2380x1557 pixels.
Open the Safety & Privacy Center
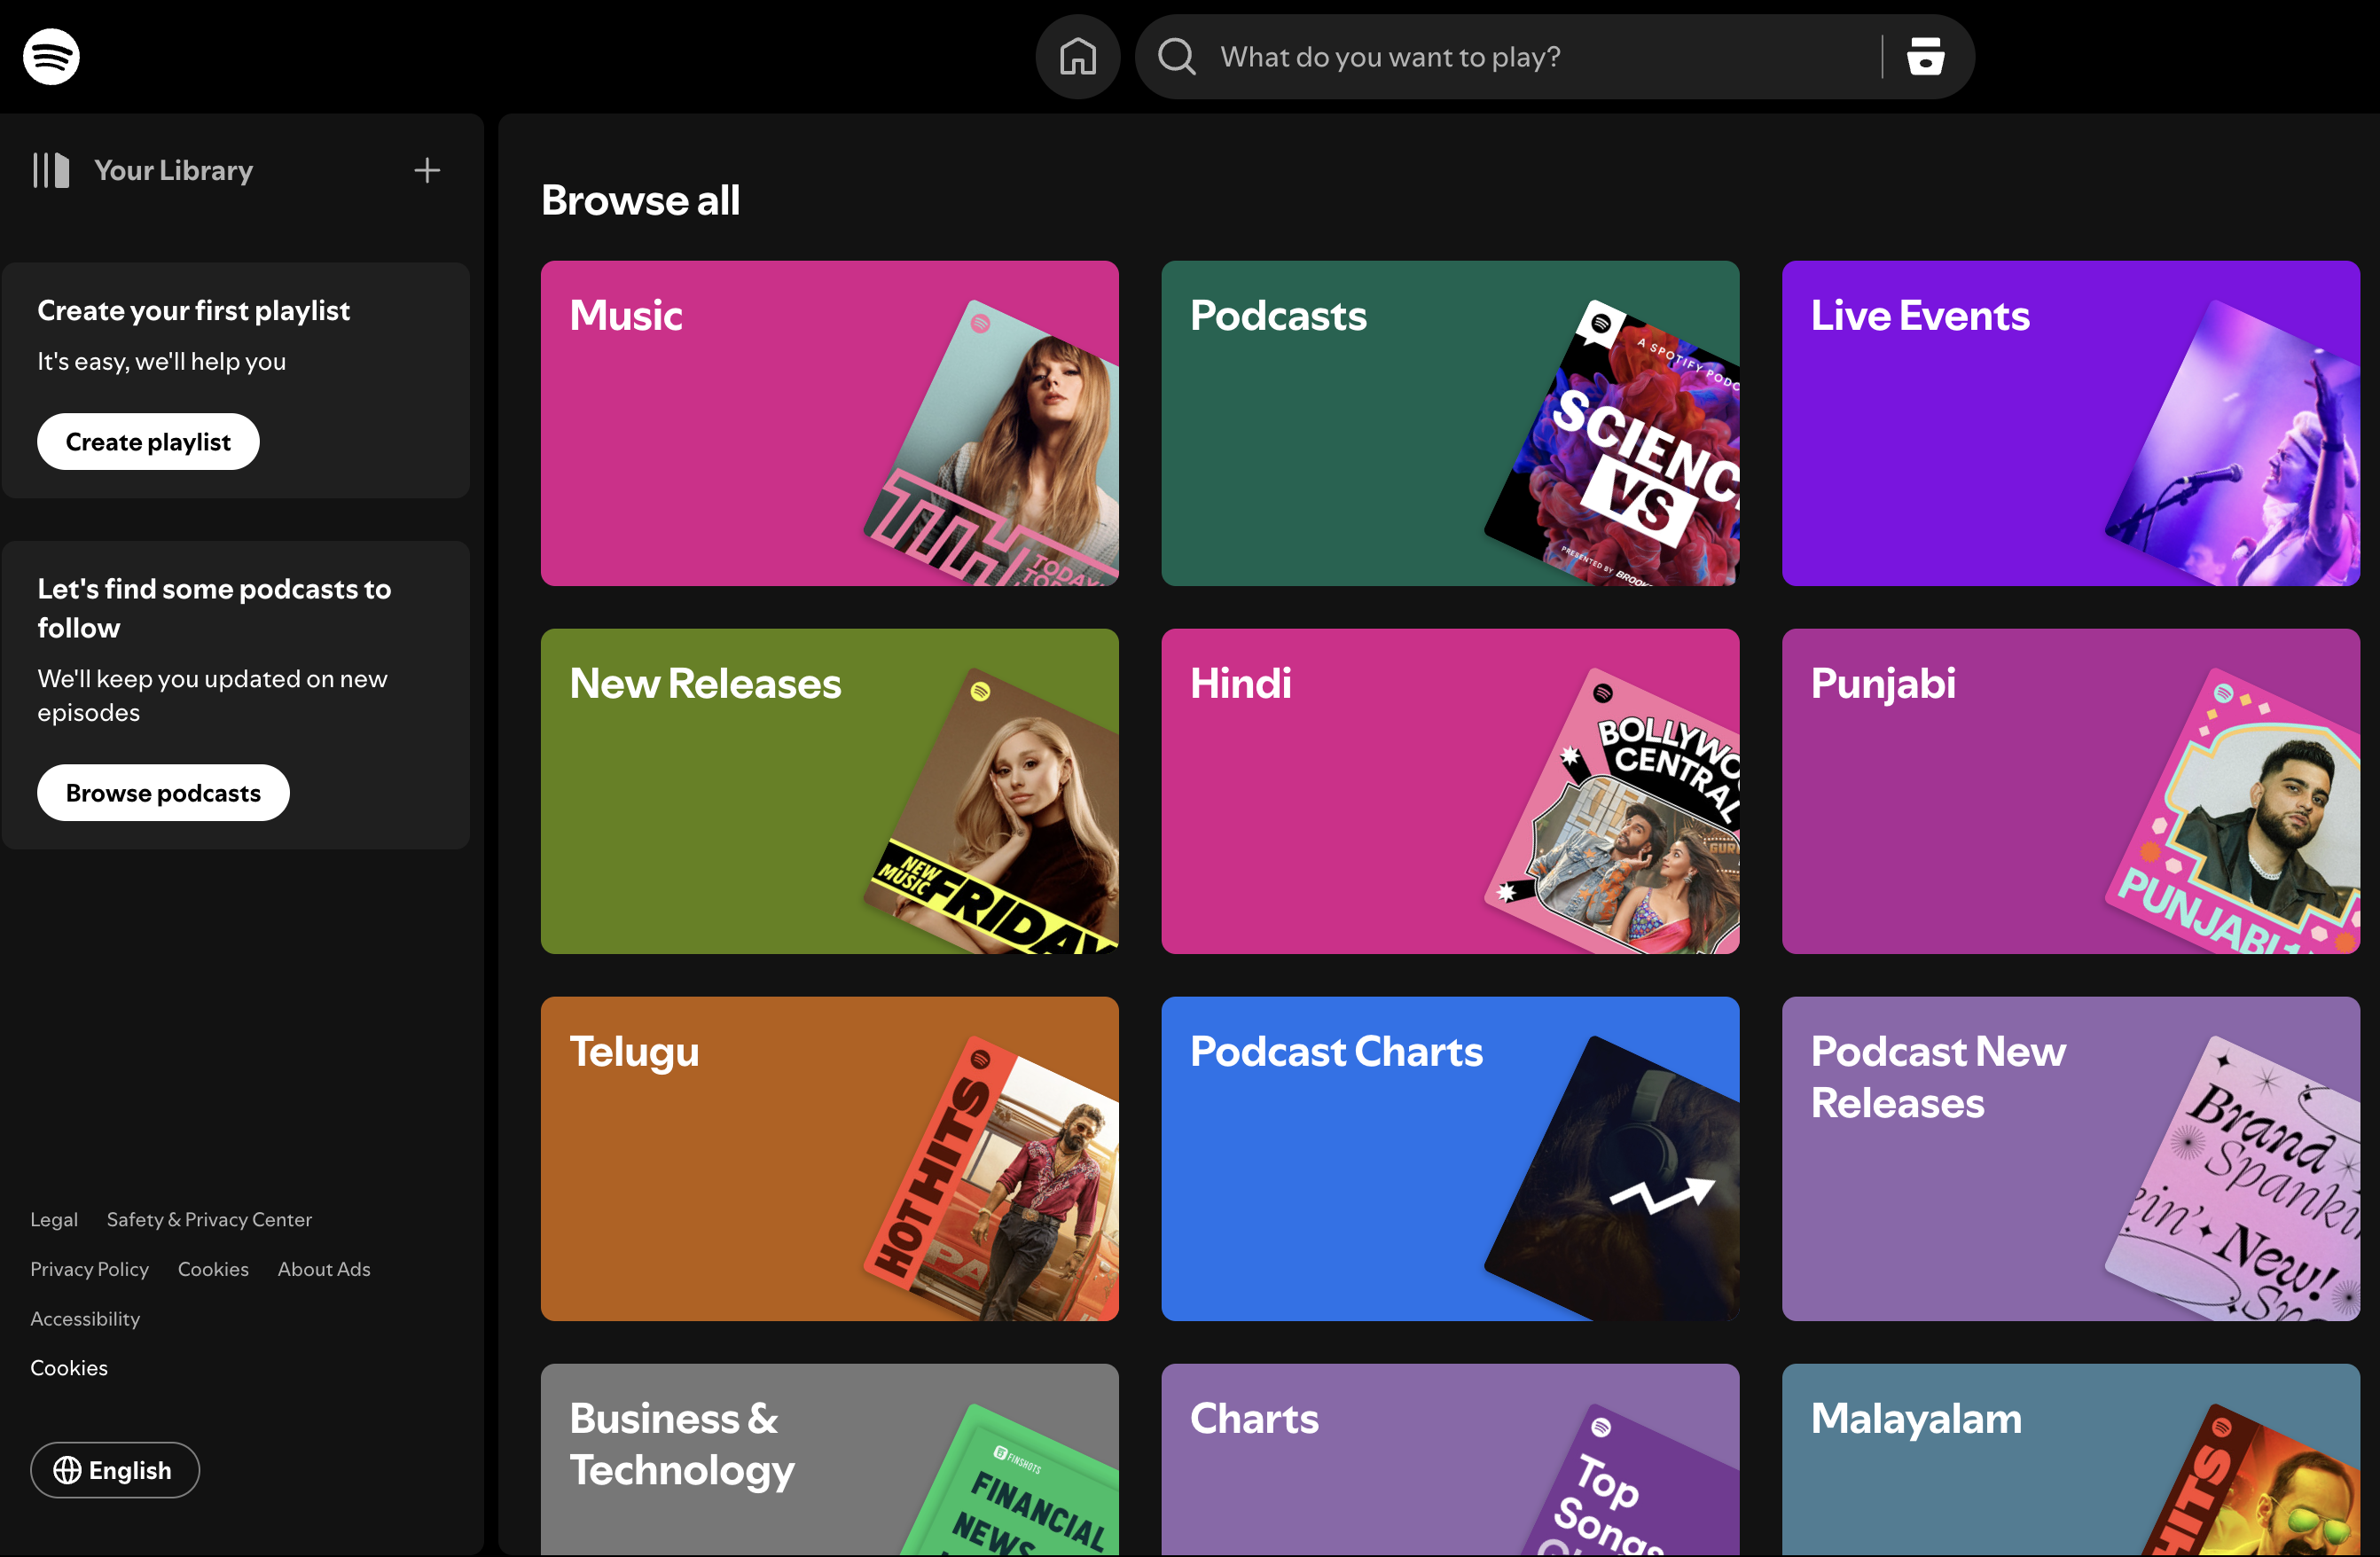[x=209, y=1219]
